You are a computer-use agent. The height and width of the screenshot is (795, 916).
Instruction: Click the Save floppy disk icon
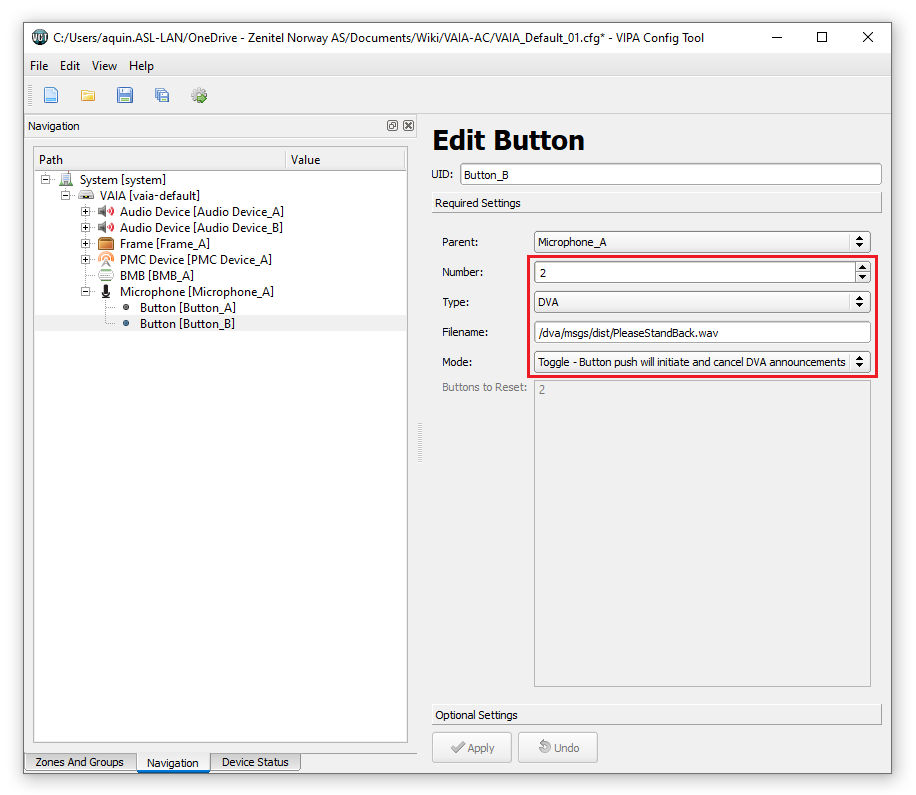pos(125,96)
